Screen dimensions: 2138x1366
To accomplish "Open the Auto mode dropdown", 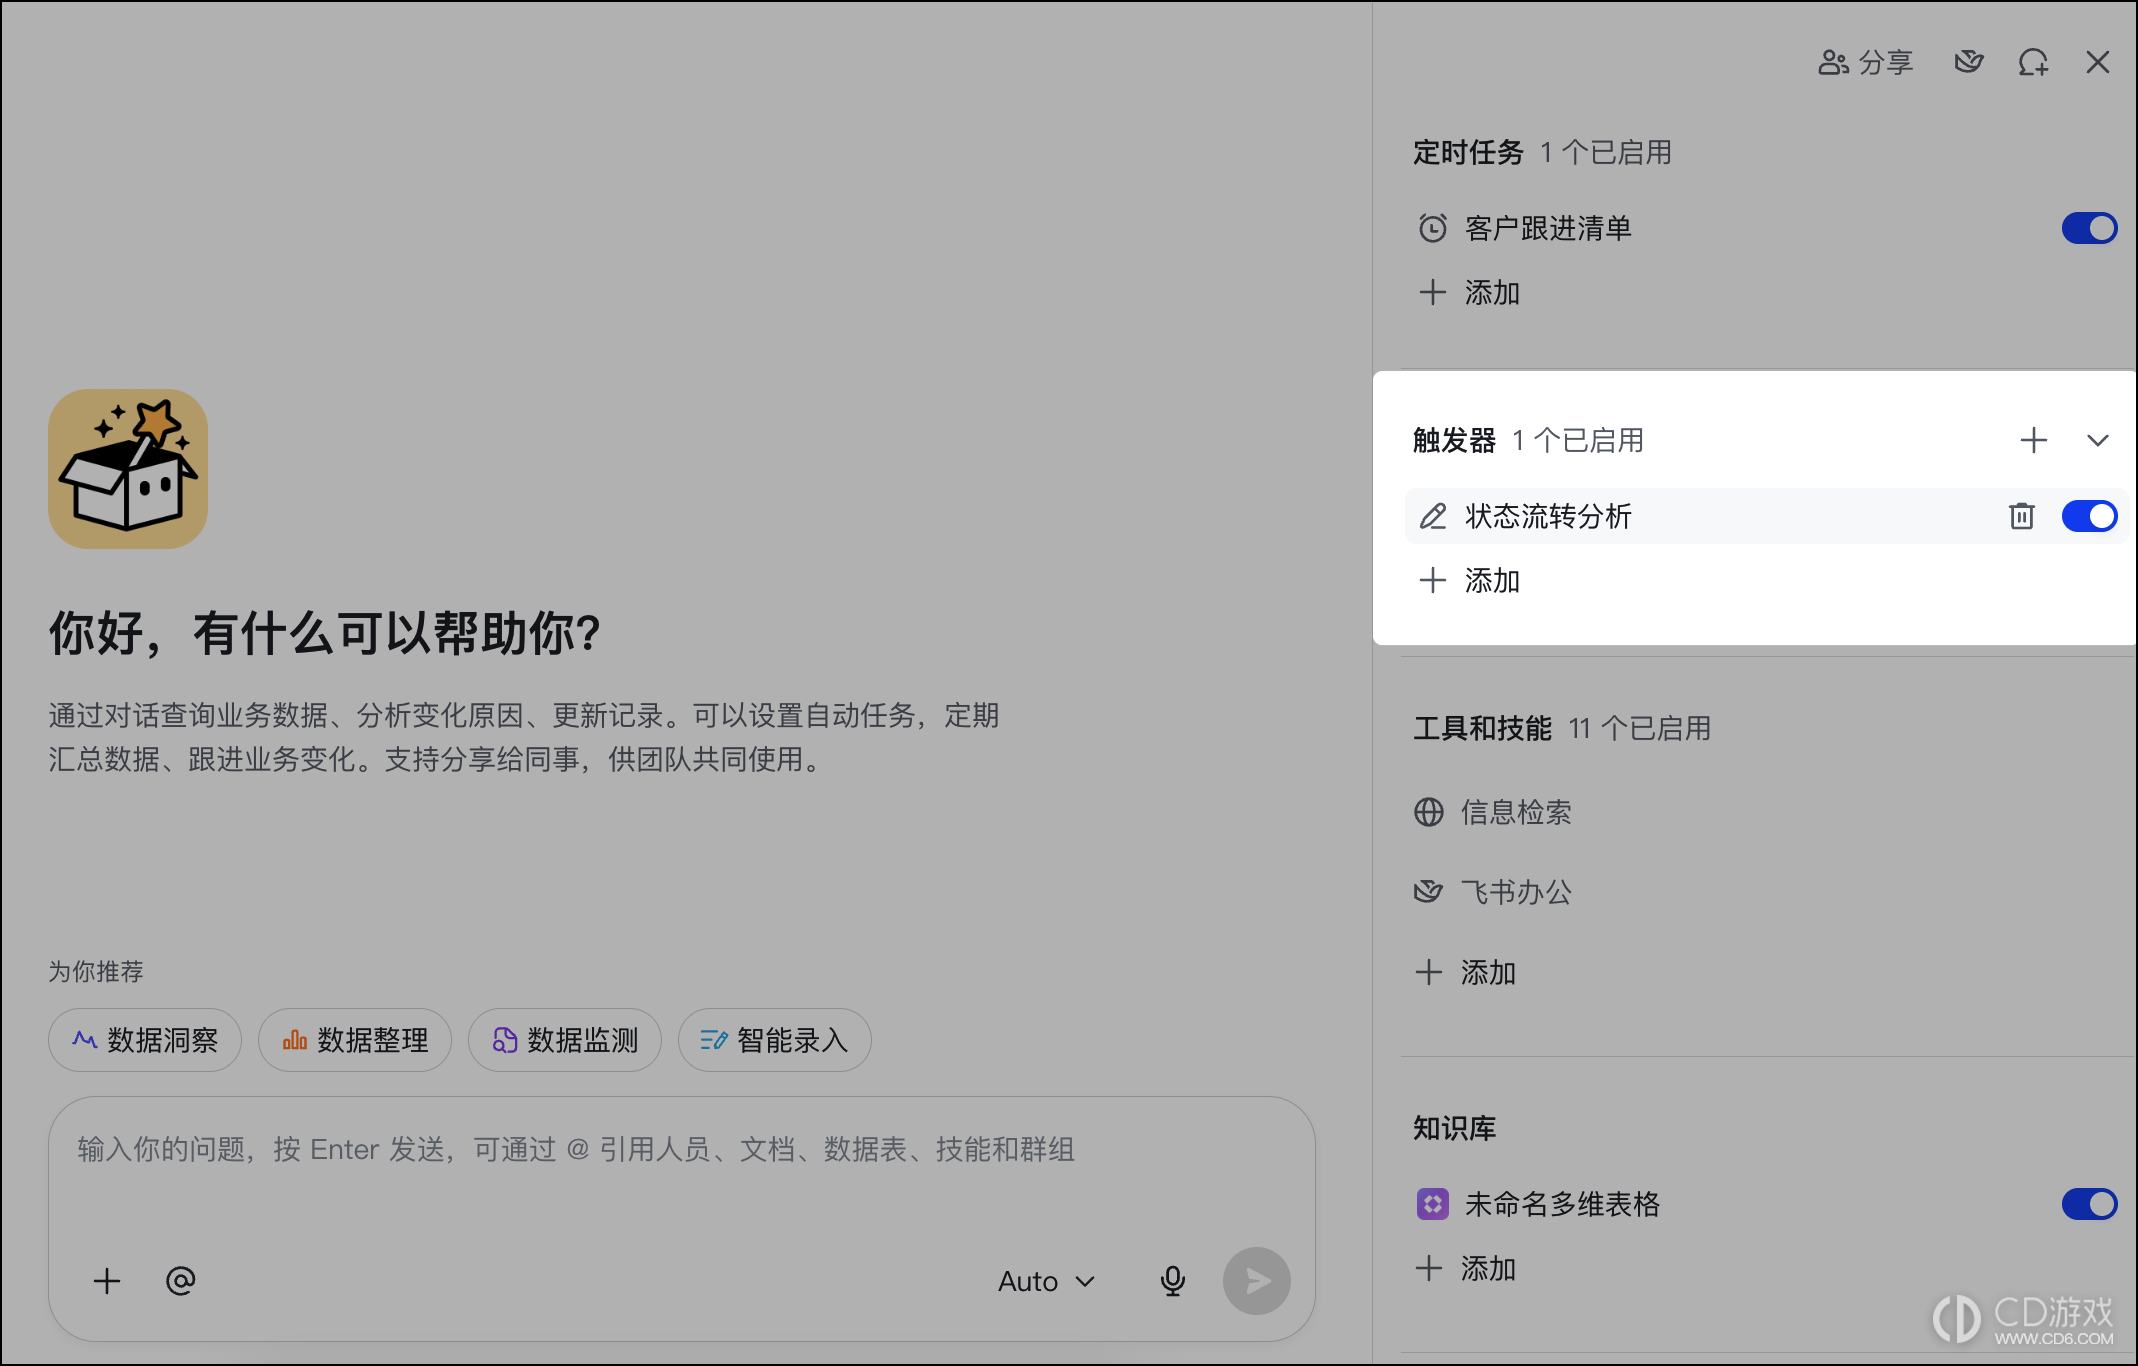I will pyautogui.click(x=1047, y=1281).
